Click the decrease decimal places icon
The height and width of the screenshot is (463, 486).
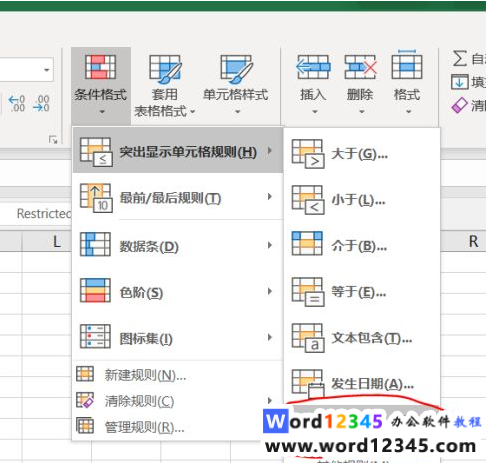point(41,104)
